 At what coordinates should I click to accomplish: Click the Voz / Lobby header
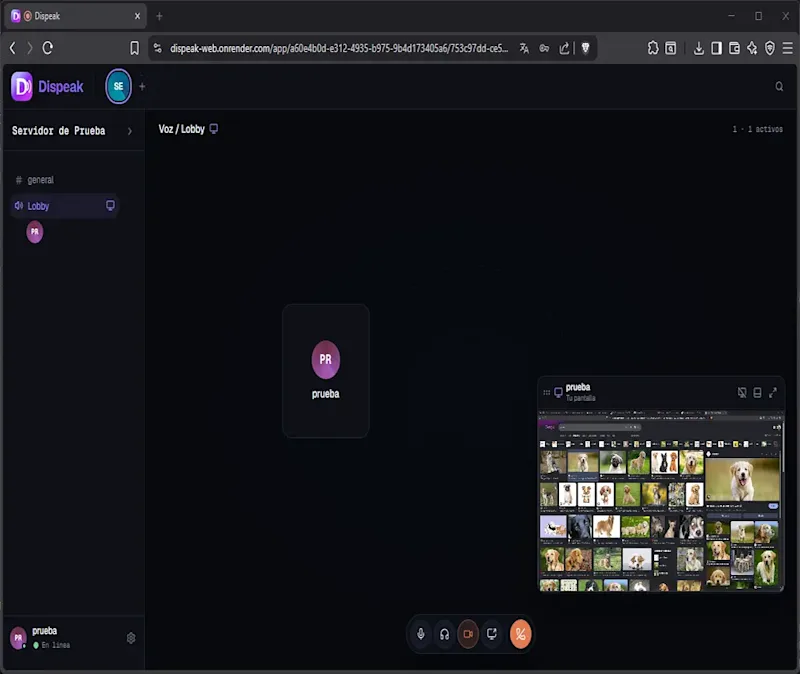pos(181,129)
